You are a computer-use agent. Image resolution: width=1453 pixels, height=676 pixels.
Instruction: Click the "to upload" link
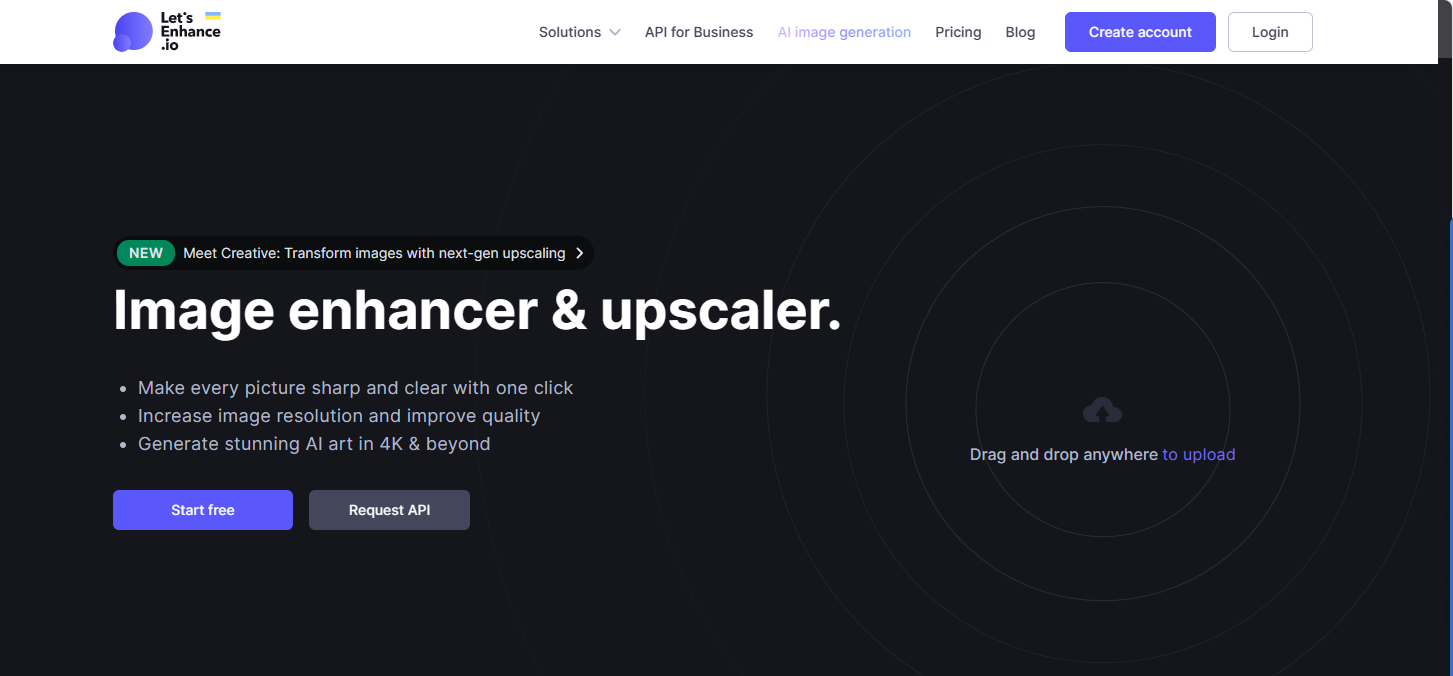click(1198, 454)
